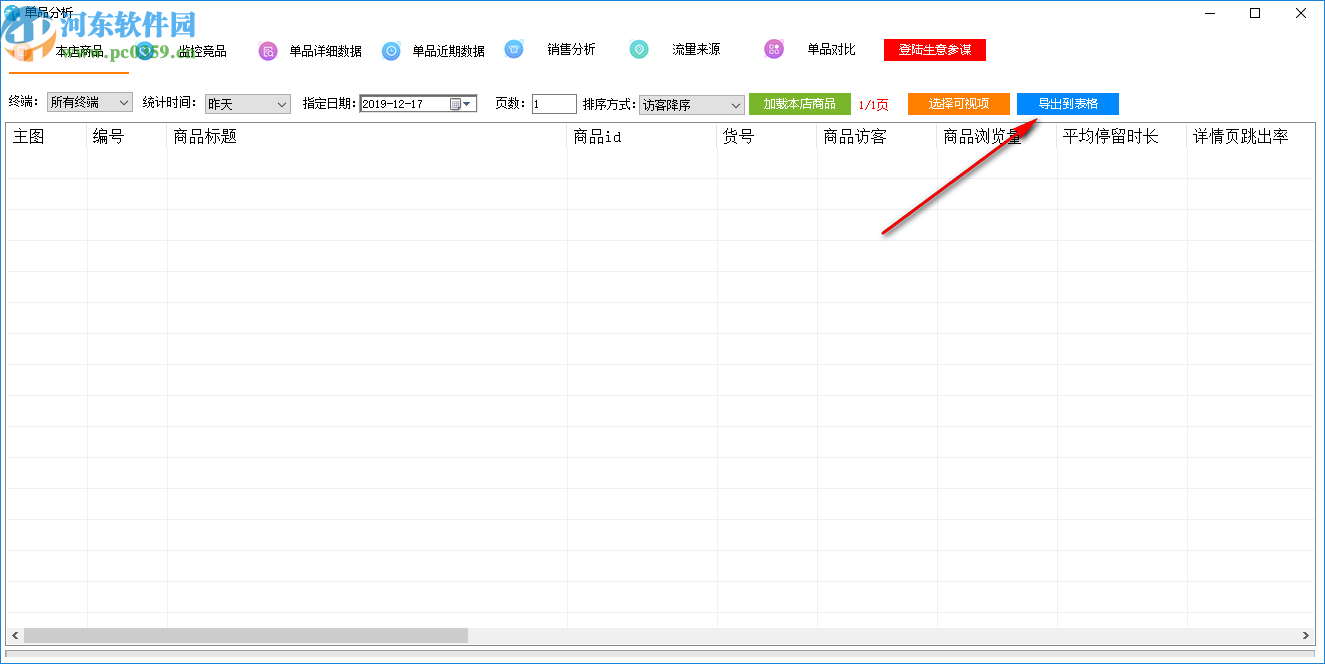Screen dimensions: 1325x664
Task: Click the 加载本店商品 green button
Action: 800,103
